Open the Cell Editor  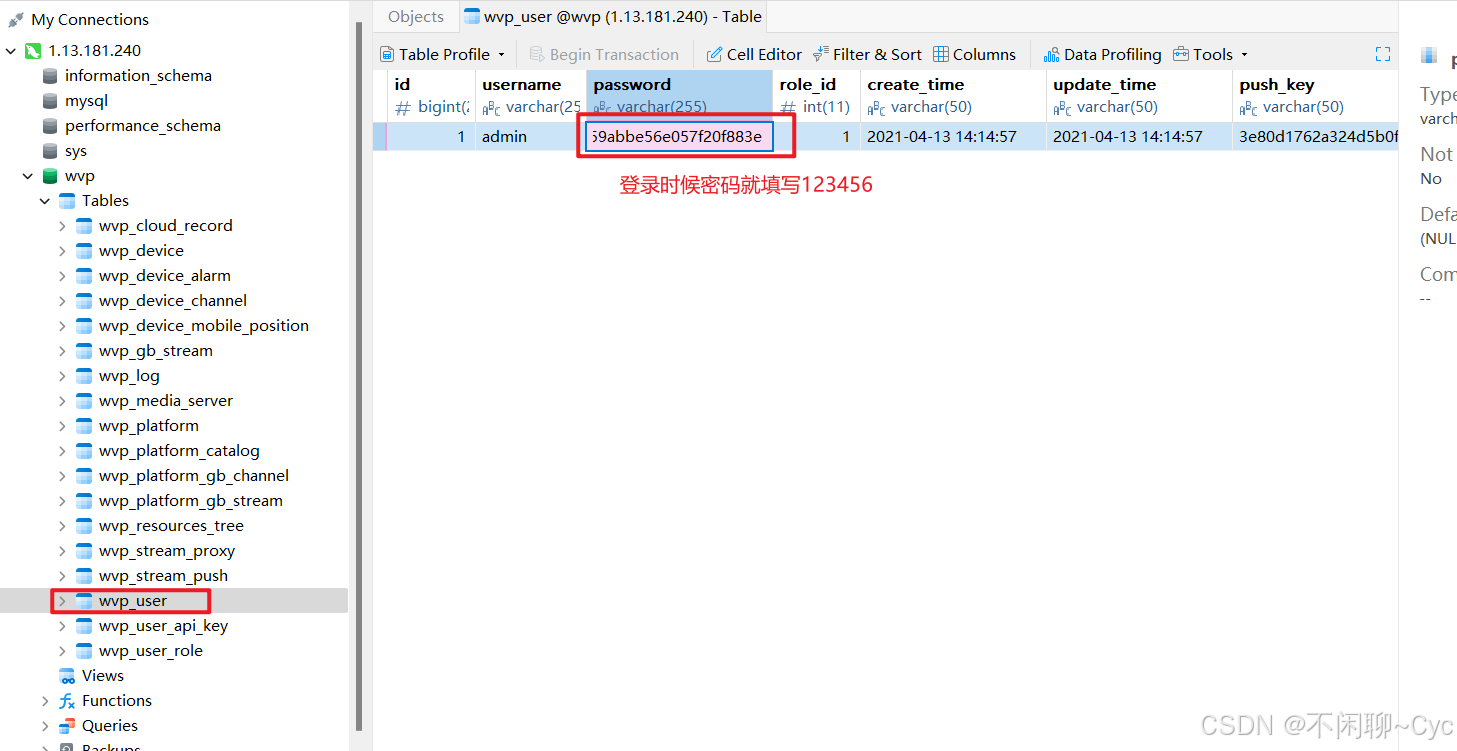(753, 54)
